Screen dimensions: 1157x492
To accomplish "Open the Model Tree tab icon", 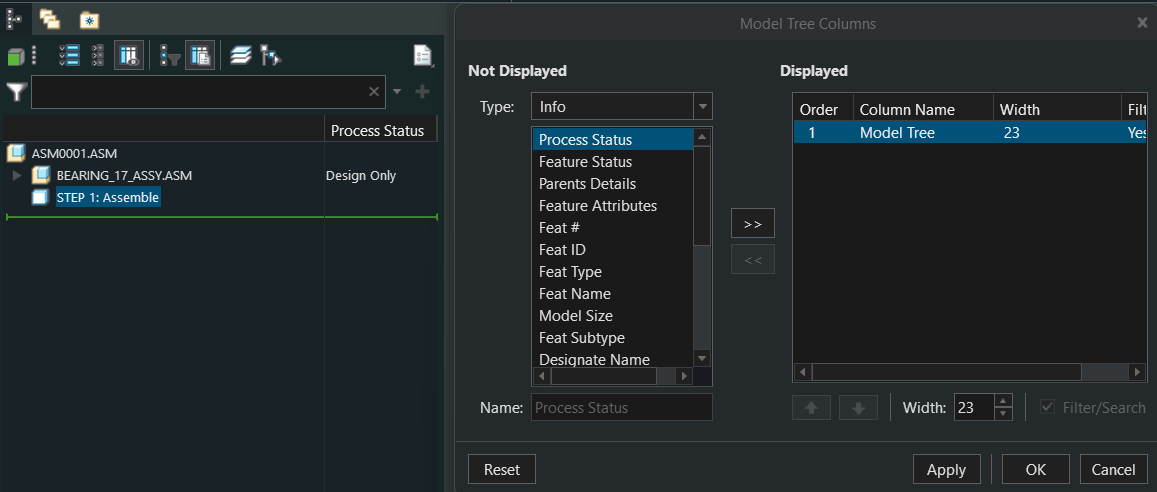I will (14, 18).
